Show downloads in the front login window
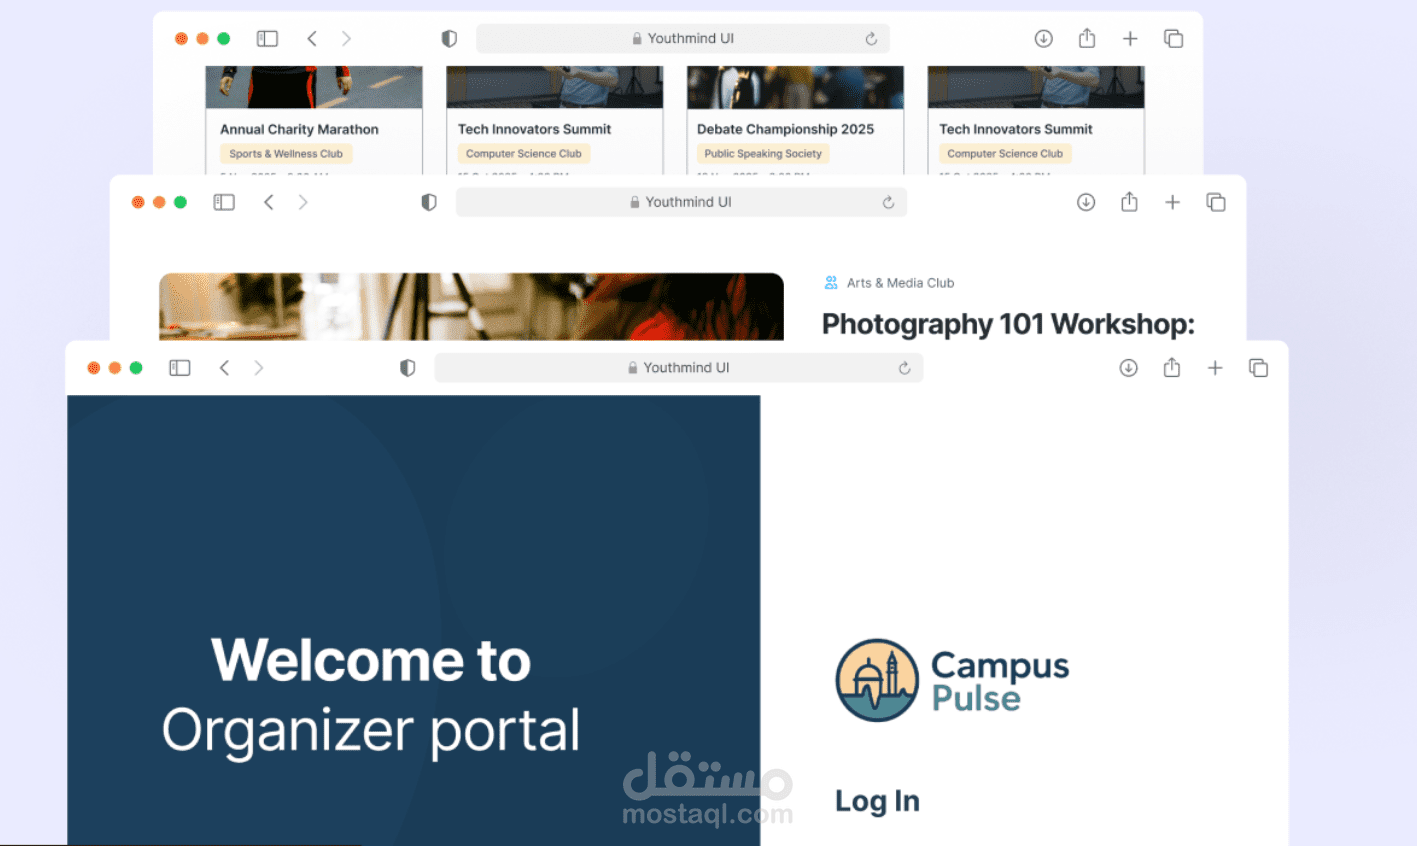Image resolution: width=1417 pixels, height=846 pixels. pyautogui.click(x=1128, y=368)
